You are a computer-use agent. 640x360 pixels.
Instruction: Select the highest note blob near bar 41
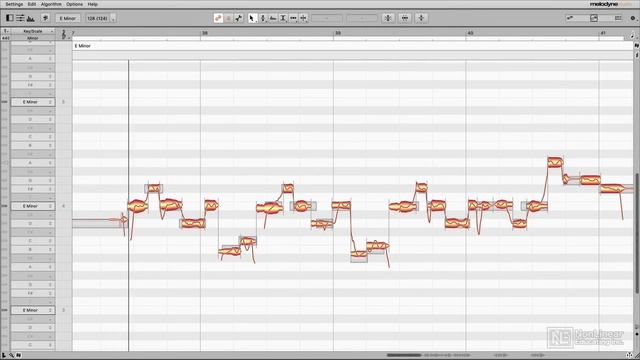(x=555, y=162)
